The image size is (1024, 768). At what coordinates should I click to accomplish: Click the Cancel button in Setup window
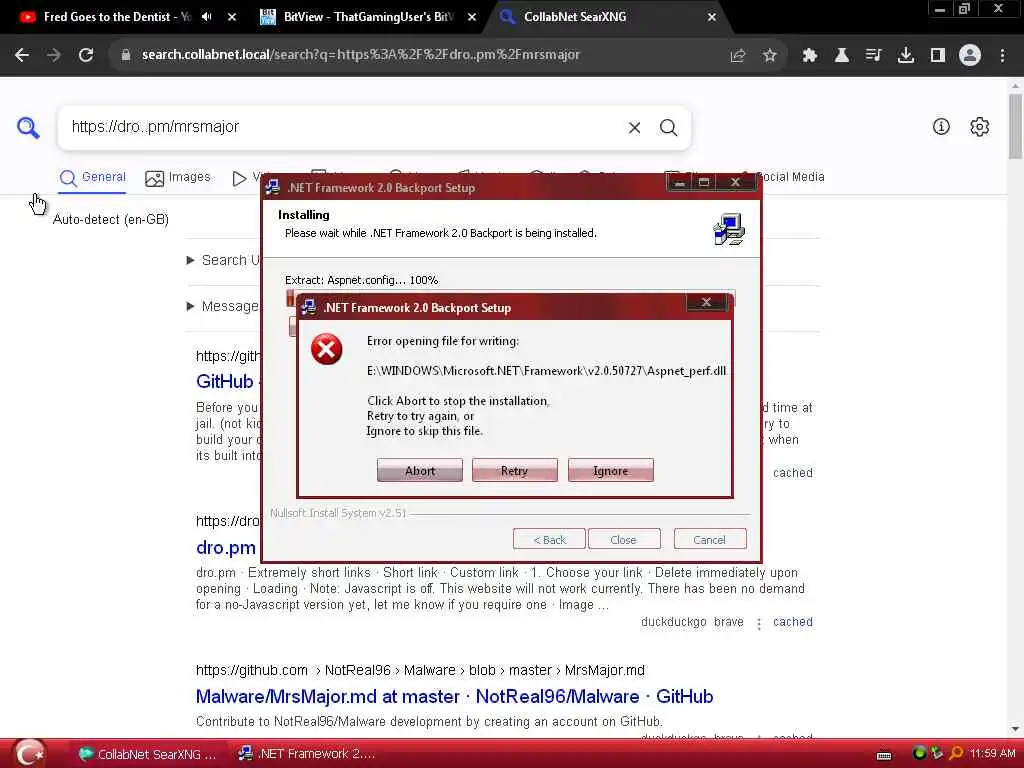709,539
